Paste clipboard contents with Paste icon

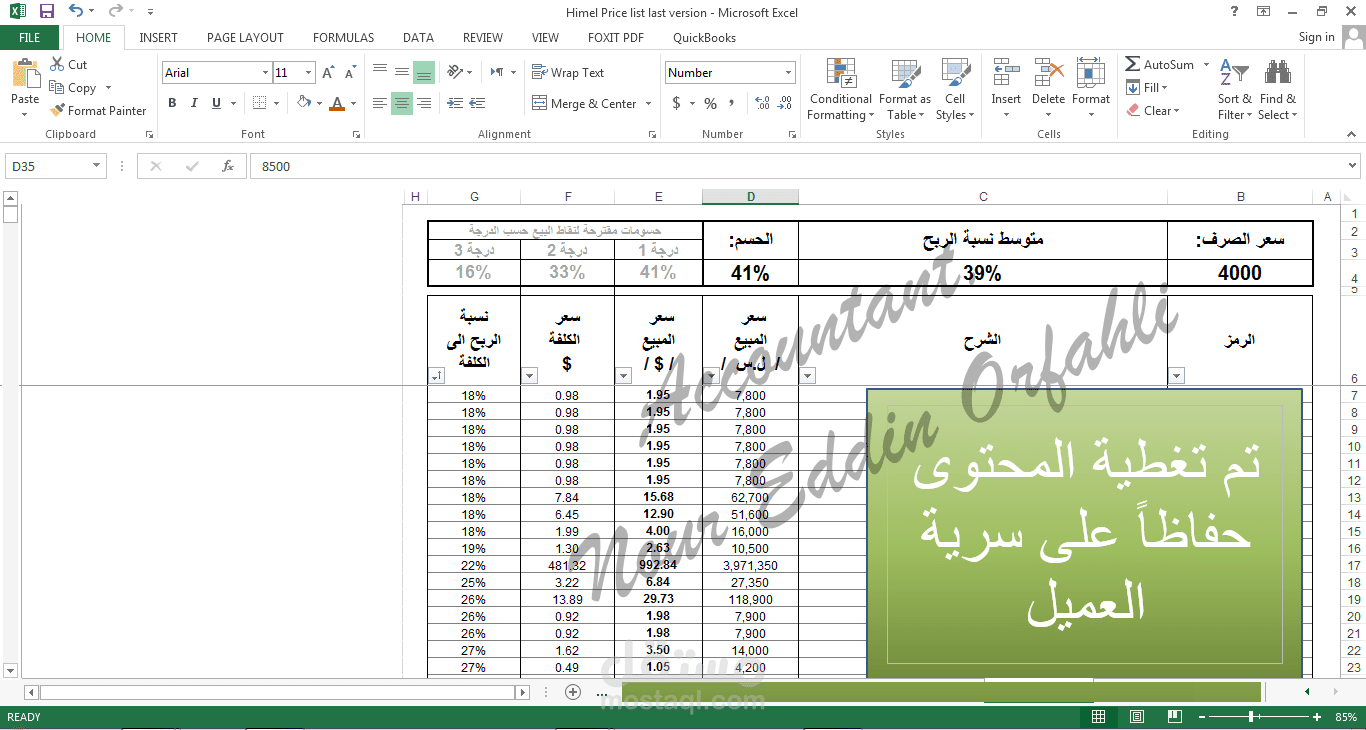(x=25, y=73)
